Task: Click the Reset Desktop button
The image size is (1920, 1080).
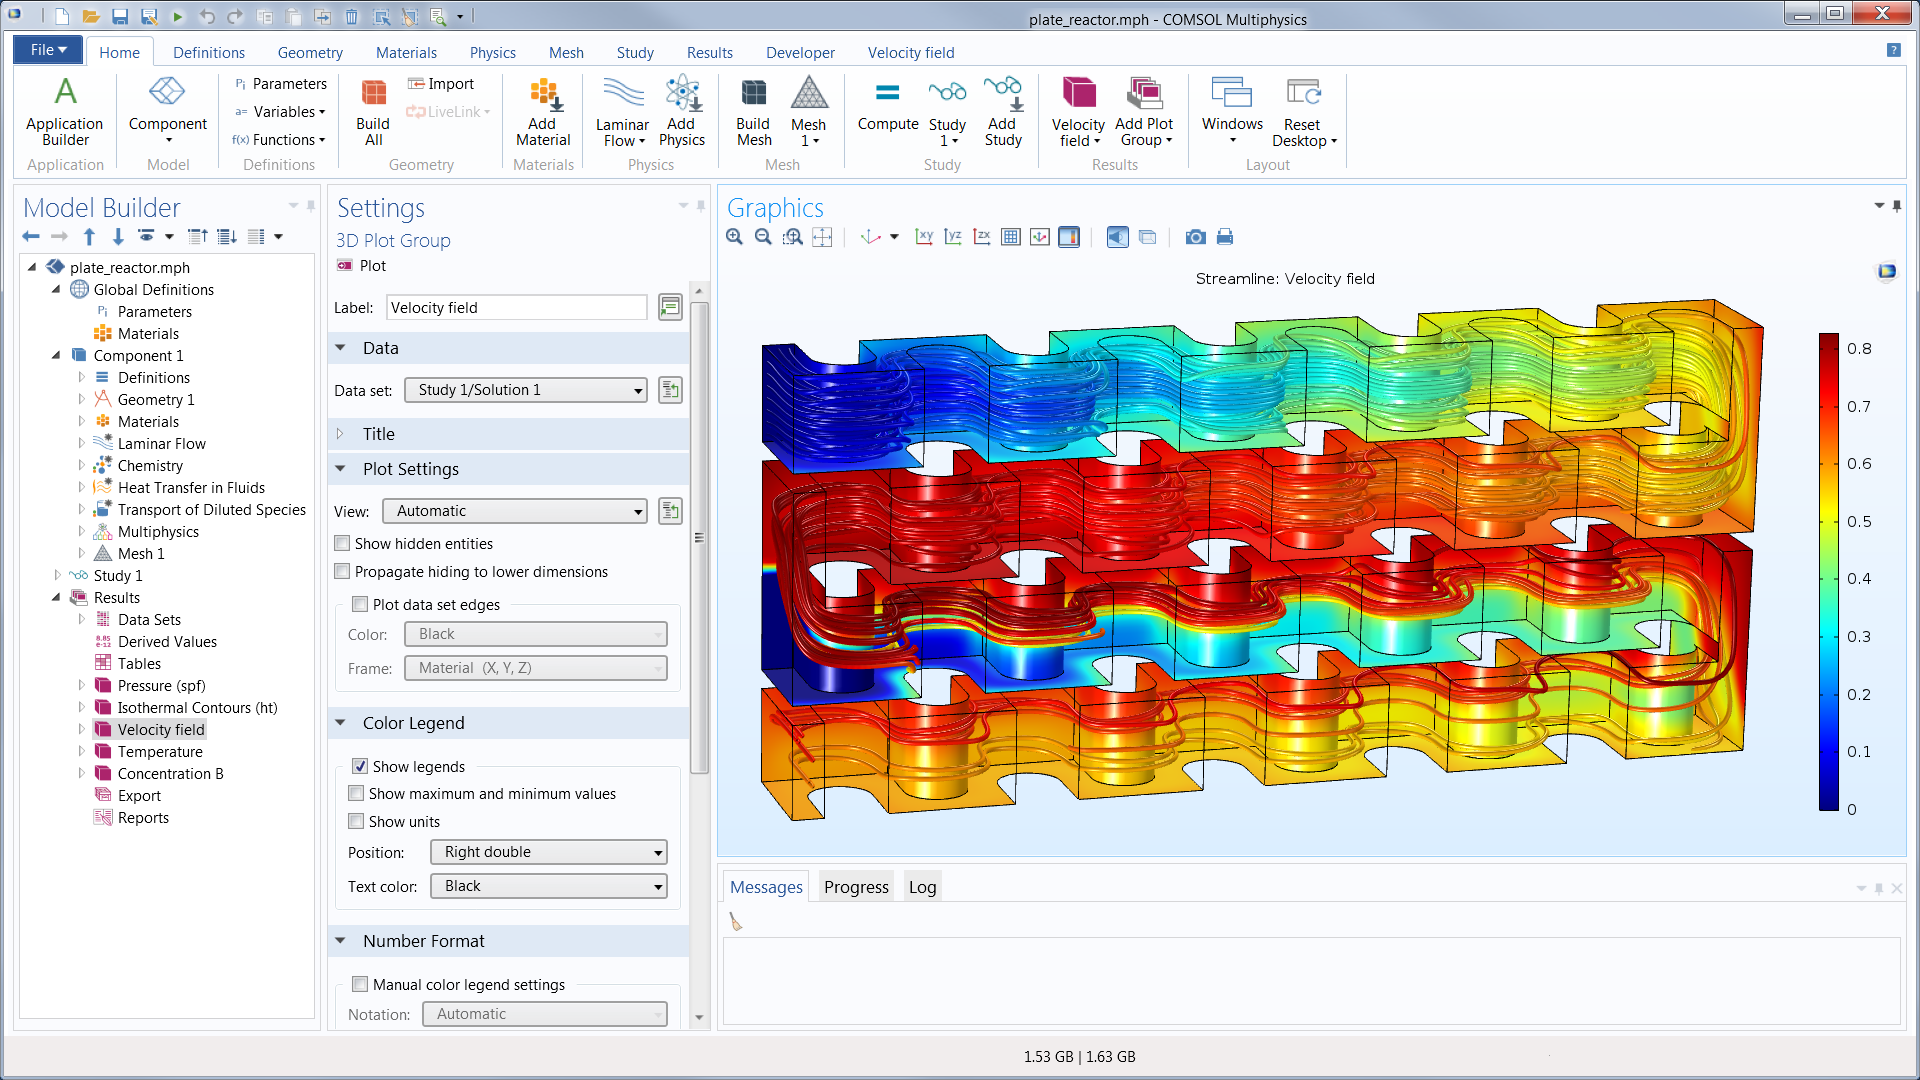Action: click(1301, 110)
